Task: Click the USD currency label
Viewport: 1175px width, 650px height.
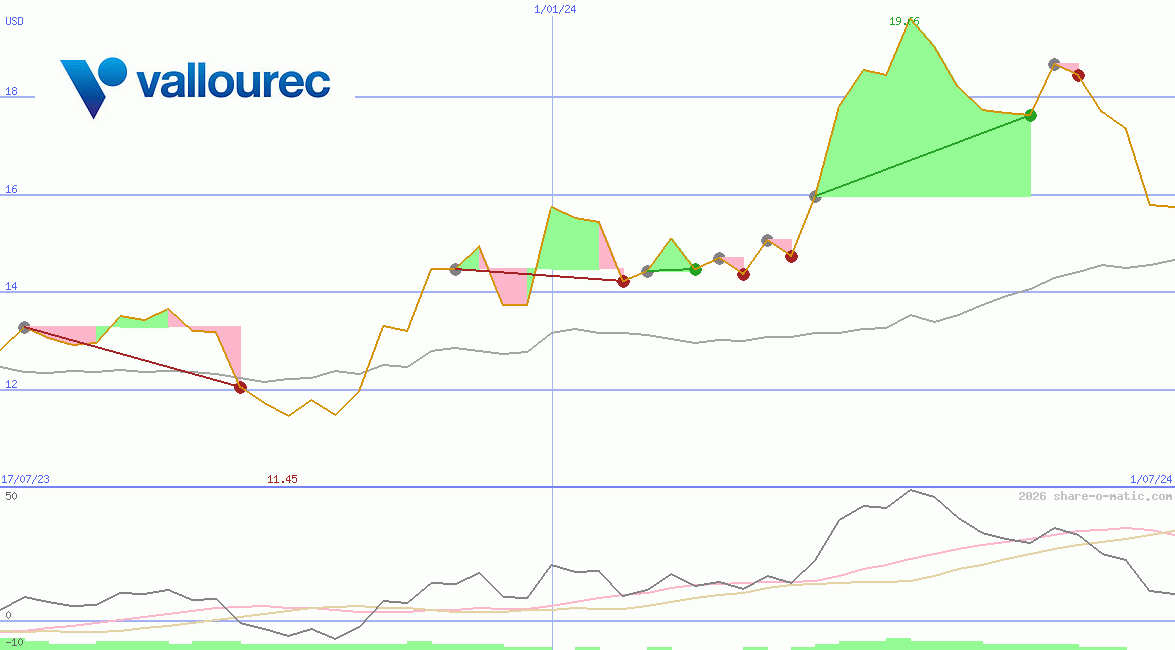Action: (14, 21)
